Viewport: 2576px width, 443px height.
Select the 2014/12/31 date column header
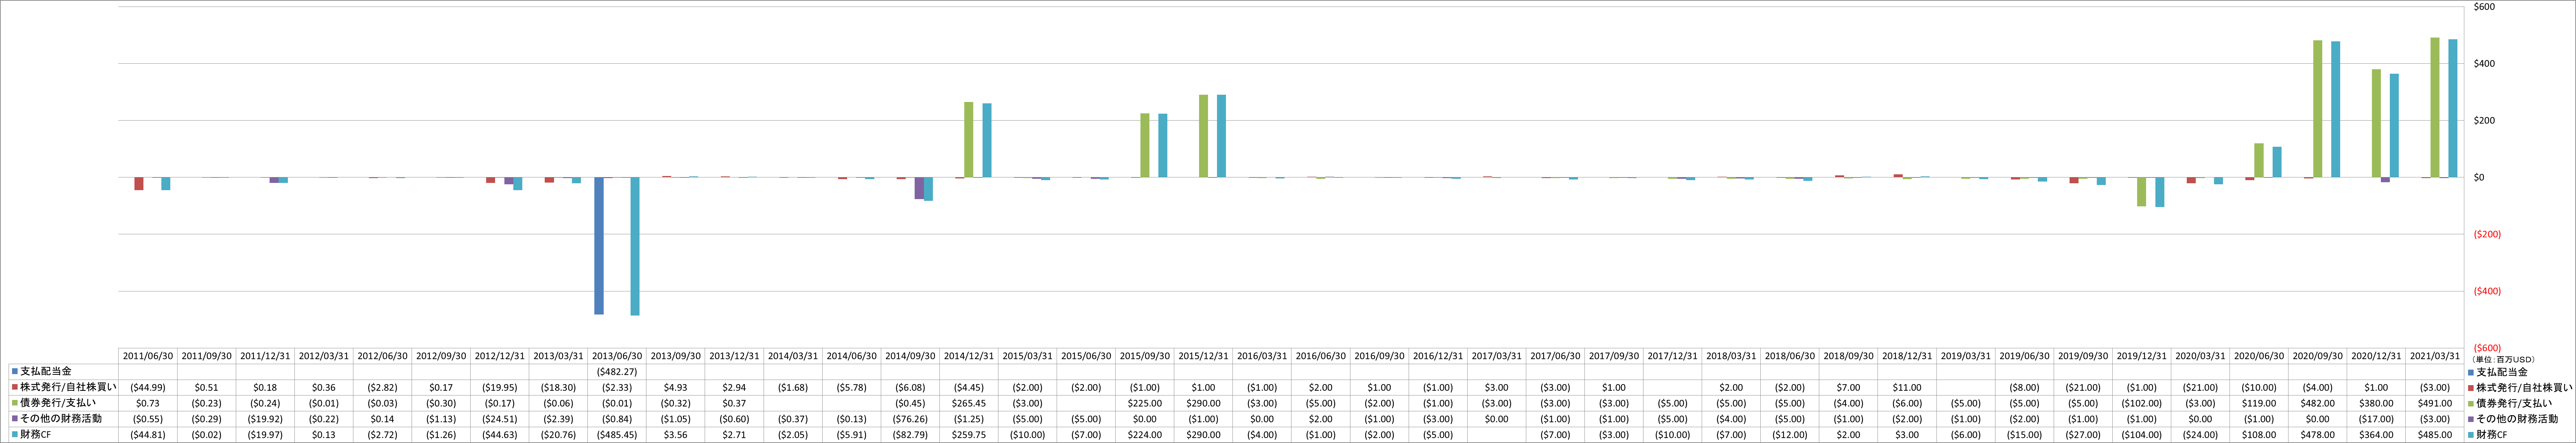(969, 356)
